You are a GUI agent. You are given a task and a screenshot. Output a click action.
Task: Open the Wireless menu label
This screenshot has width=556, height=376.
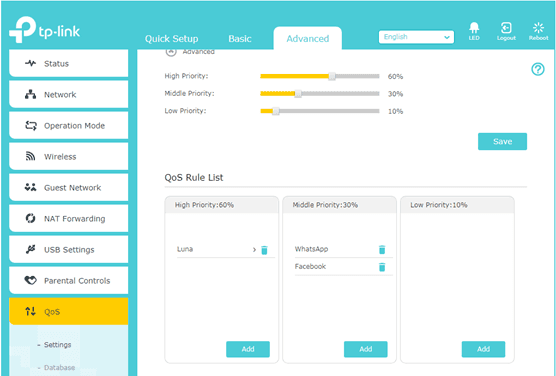(x=60, y=157)
